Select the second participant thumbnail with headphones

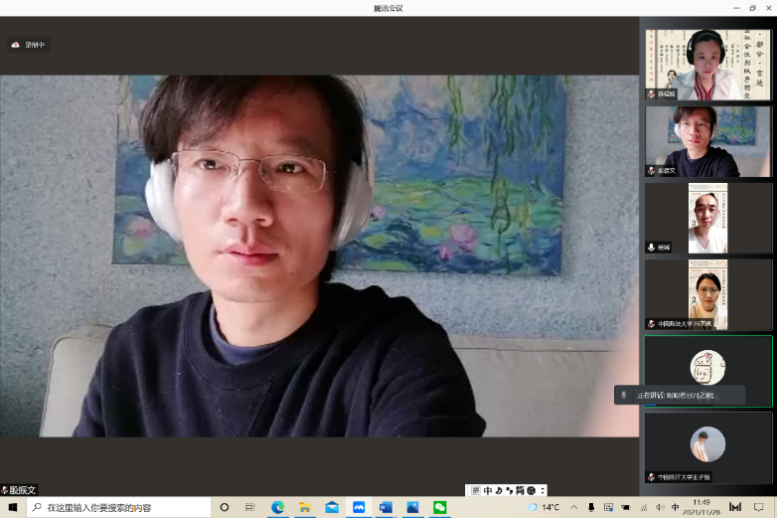coord(707,141)
